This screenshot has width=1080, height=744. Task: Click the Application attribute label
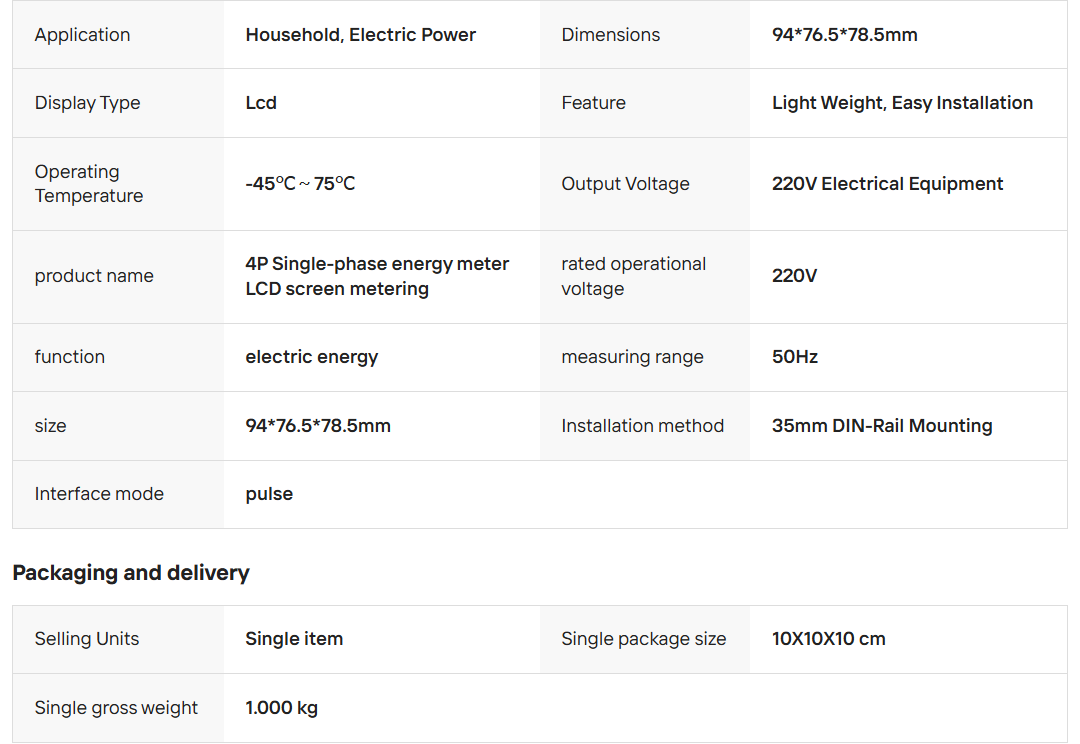(x=82, y=35)
